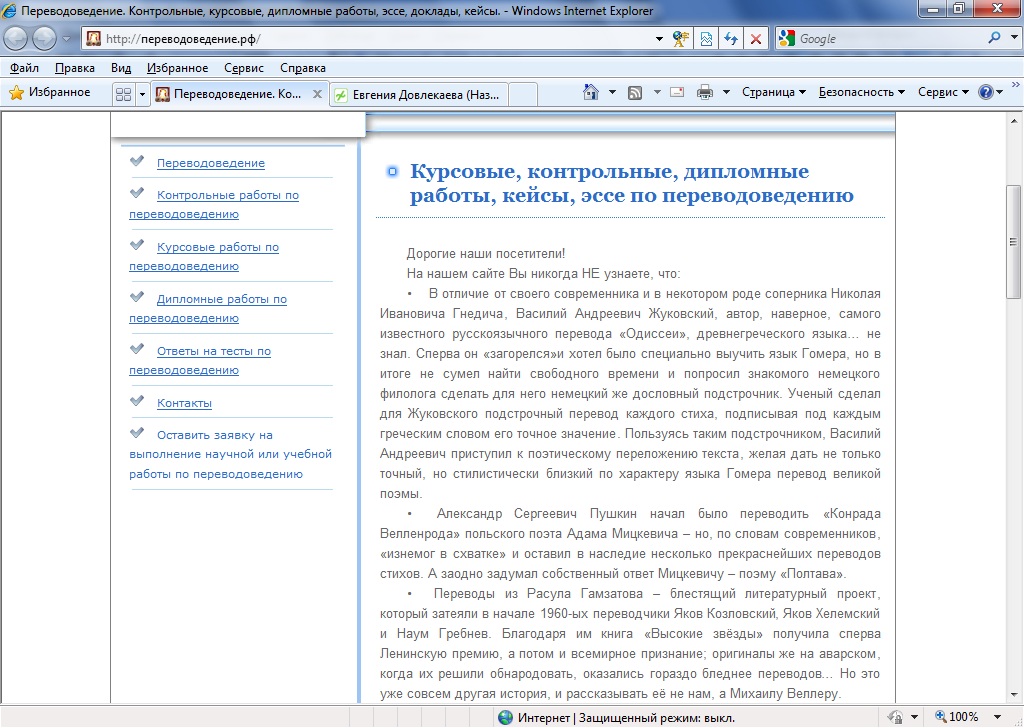Switch to the Евгения Довлекаева tab
Image resolution: width=1024 pixels, height=728 pixels.
point(419,95)
